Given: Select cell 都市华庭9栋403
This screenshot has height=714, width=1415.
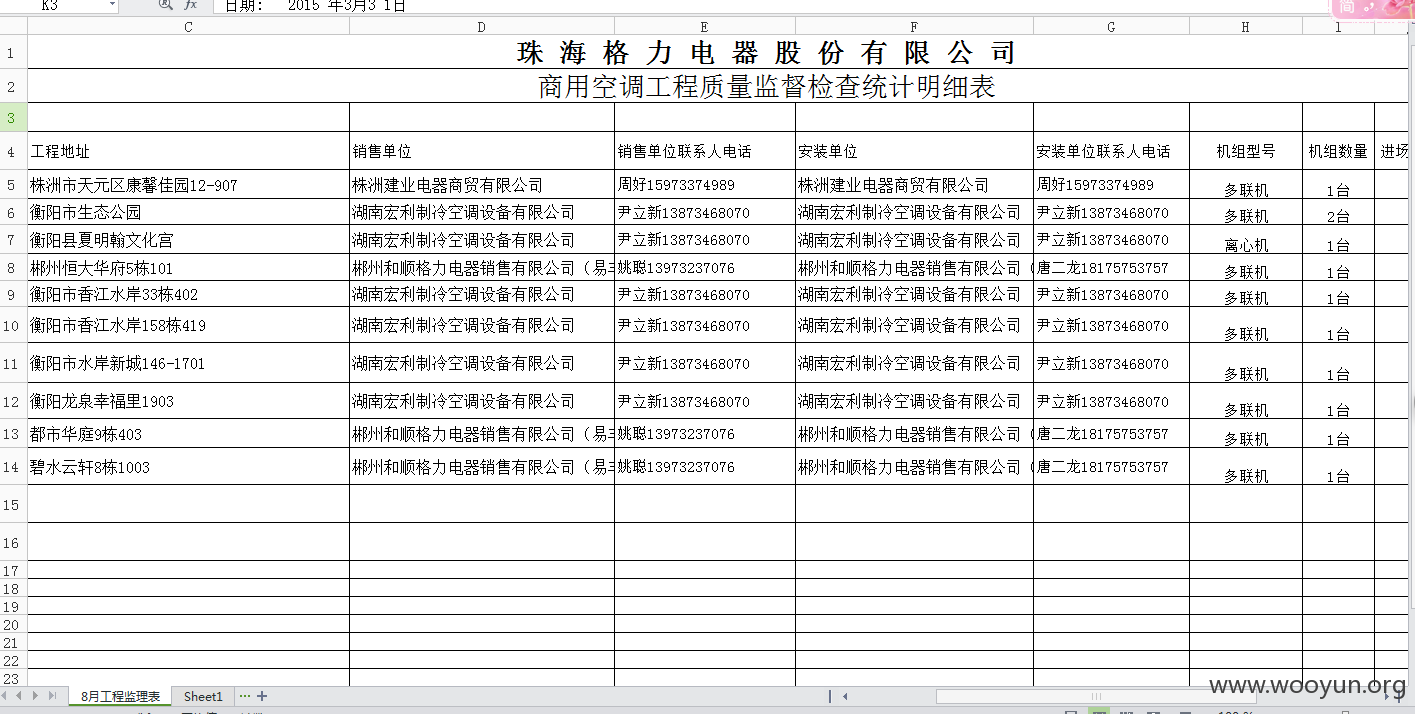Looking at the screenshot, I should click(x=188, y=434).
